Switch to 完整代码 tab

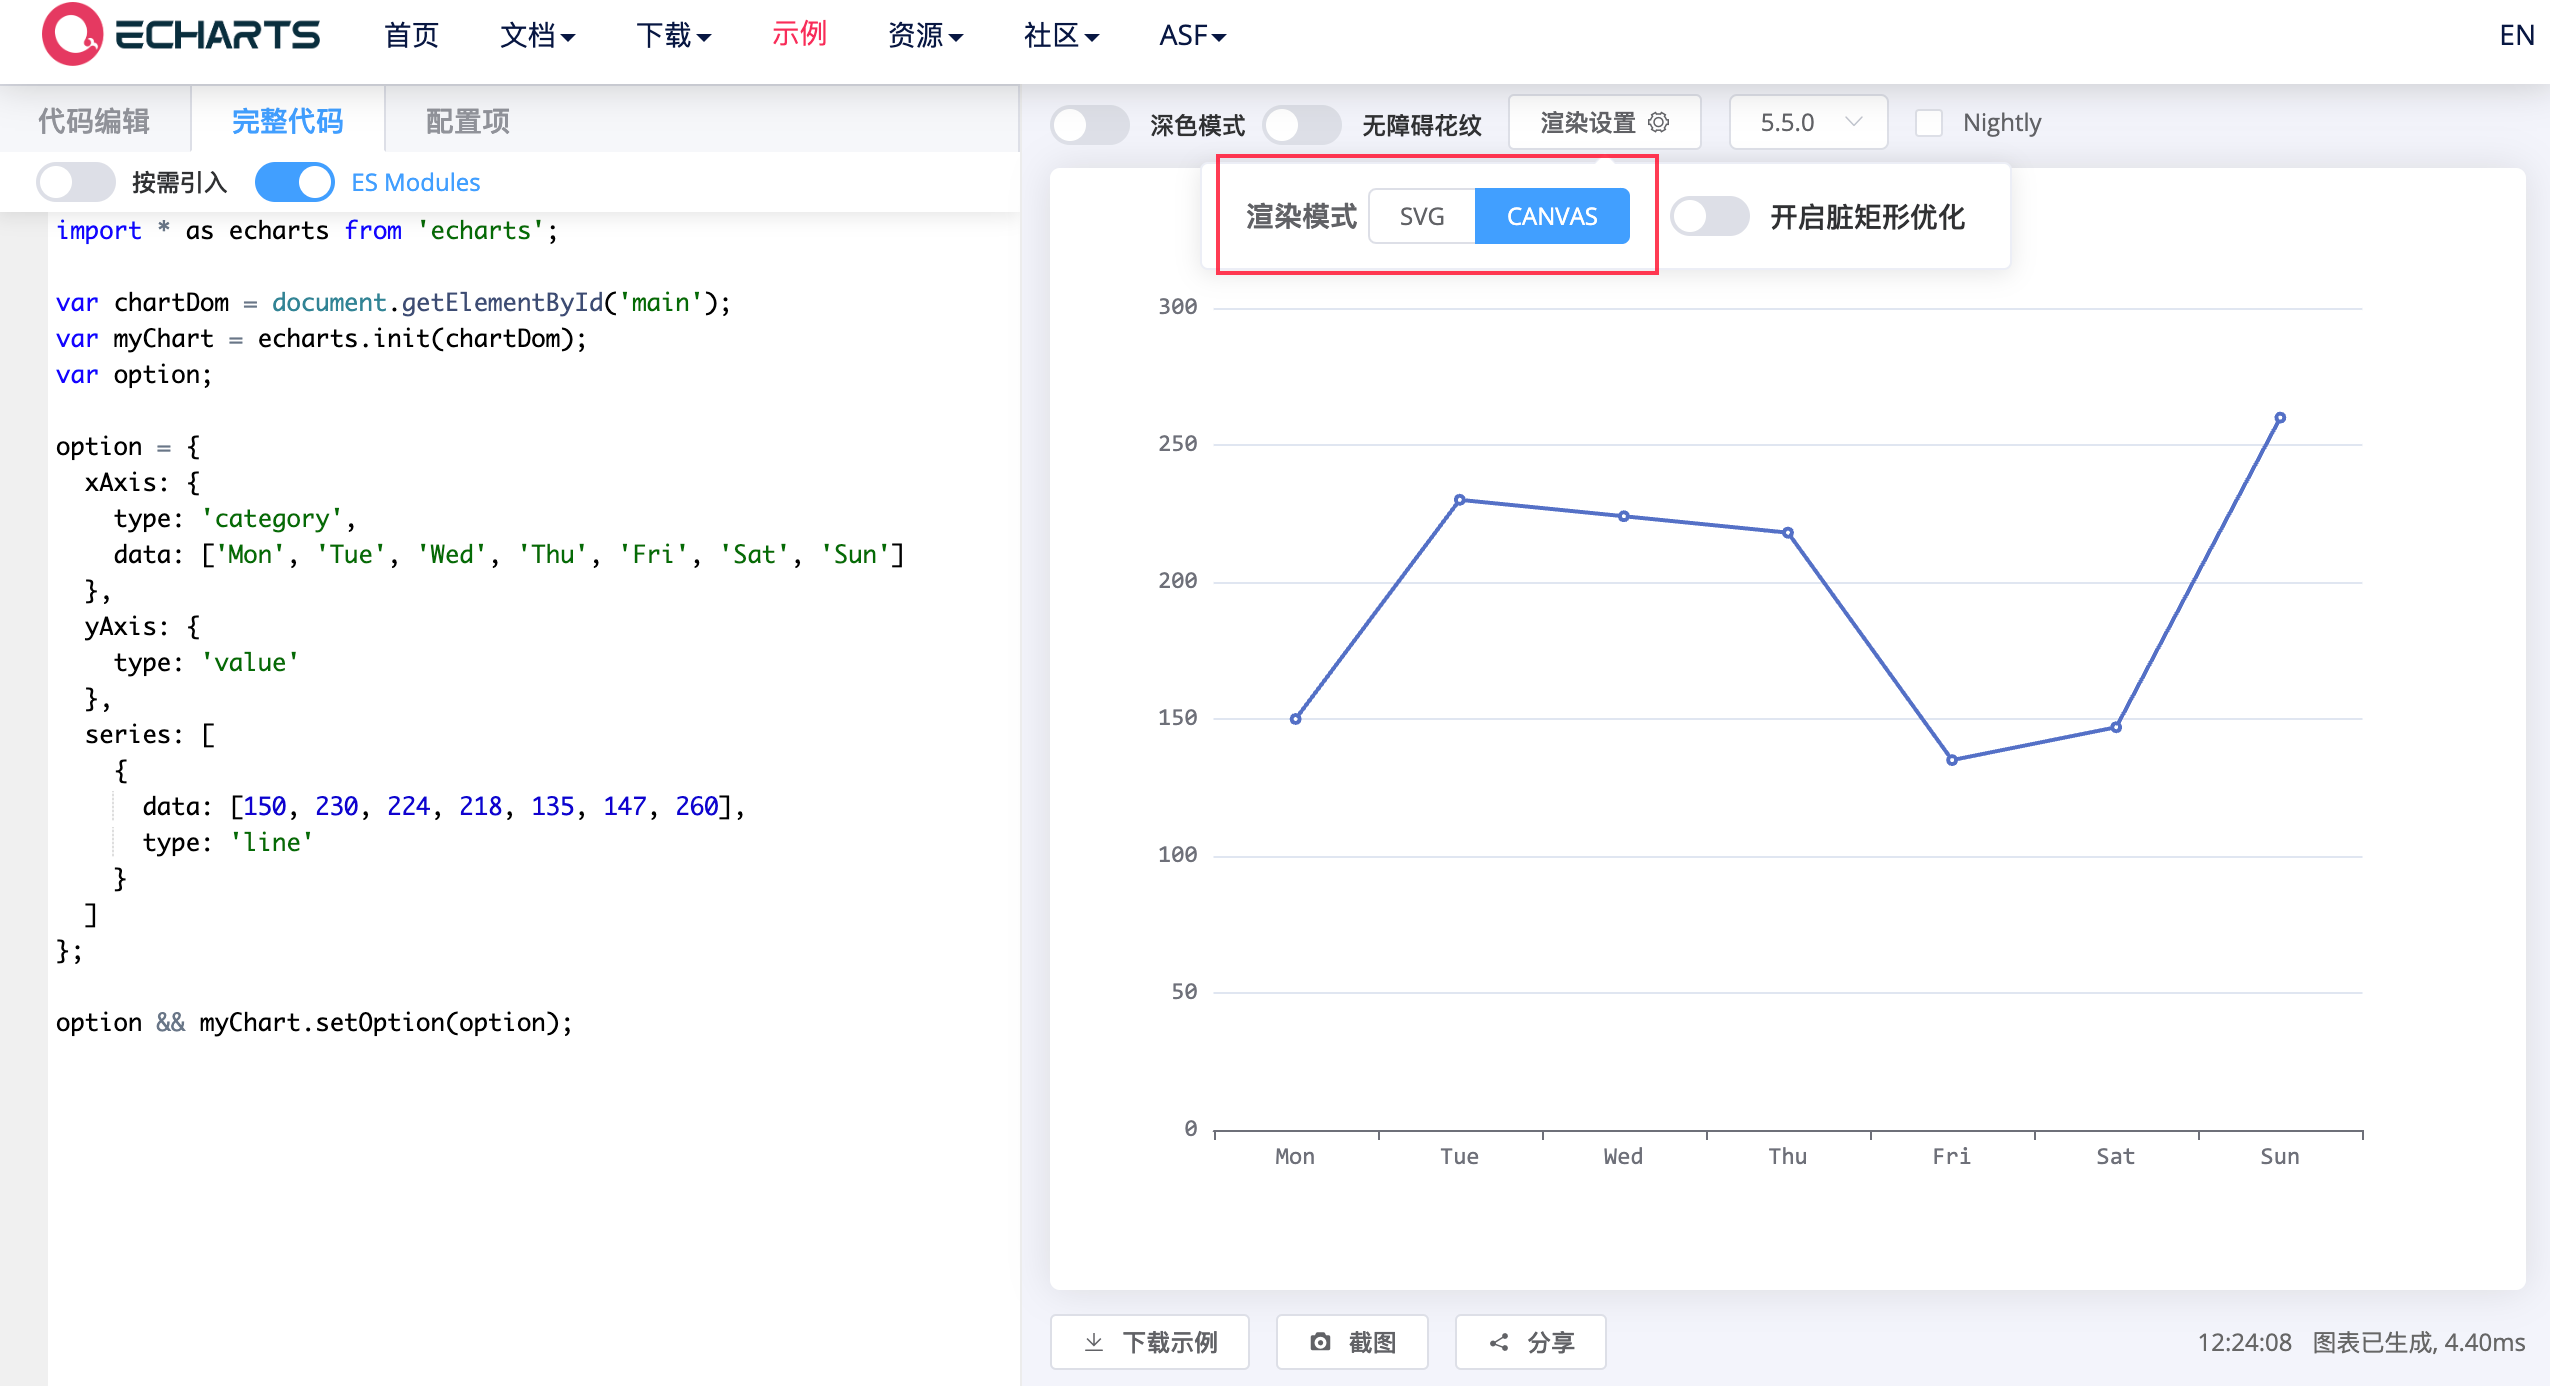tap(287, 121)
